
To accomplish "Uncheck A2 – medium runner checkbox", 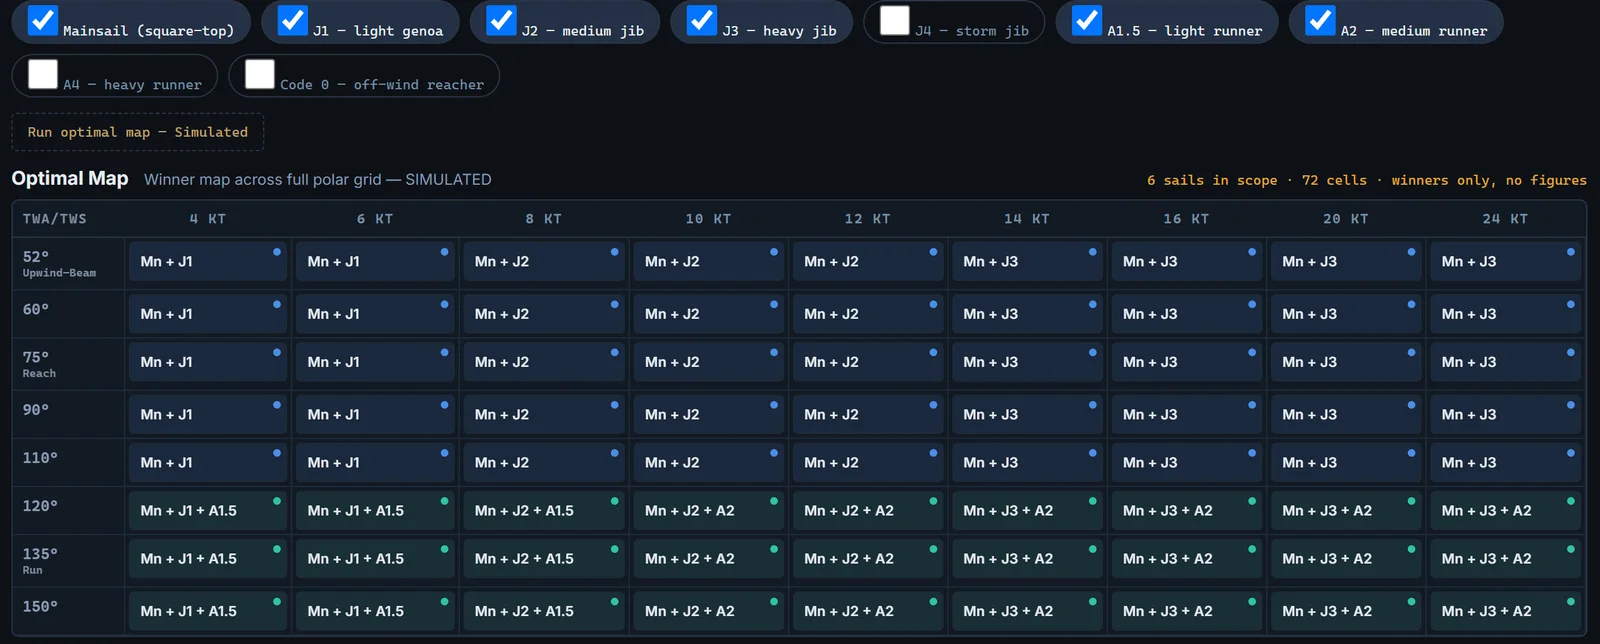I will pyautogui.click(x=1321, y=20).
